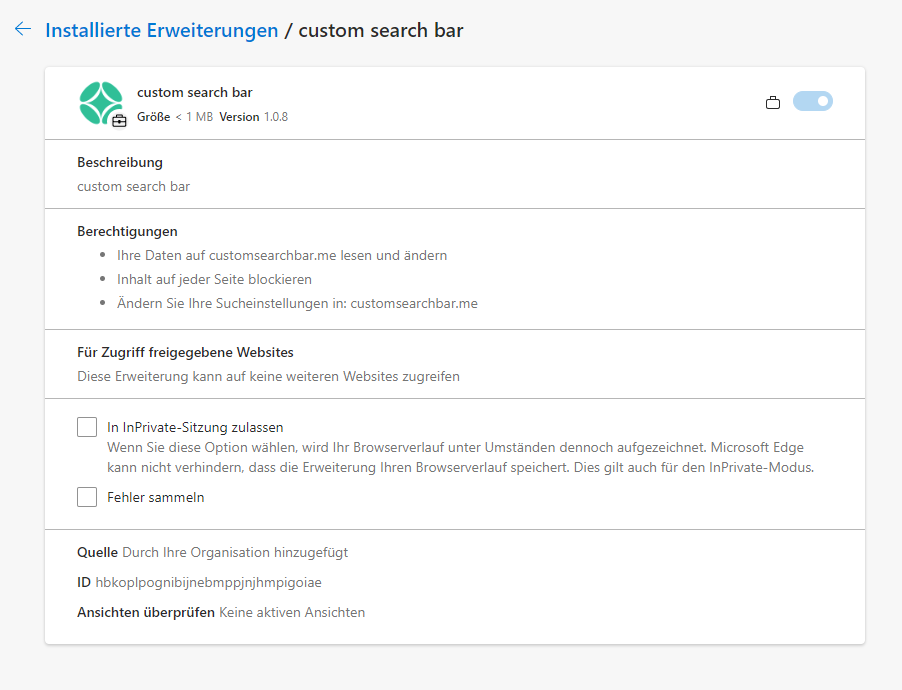Open Installierte Erweiterungen breadcrumb link

pos(162,30)
